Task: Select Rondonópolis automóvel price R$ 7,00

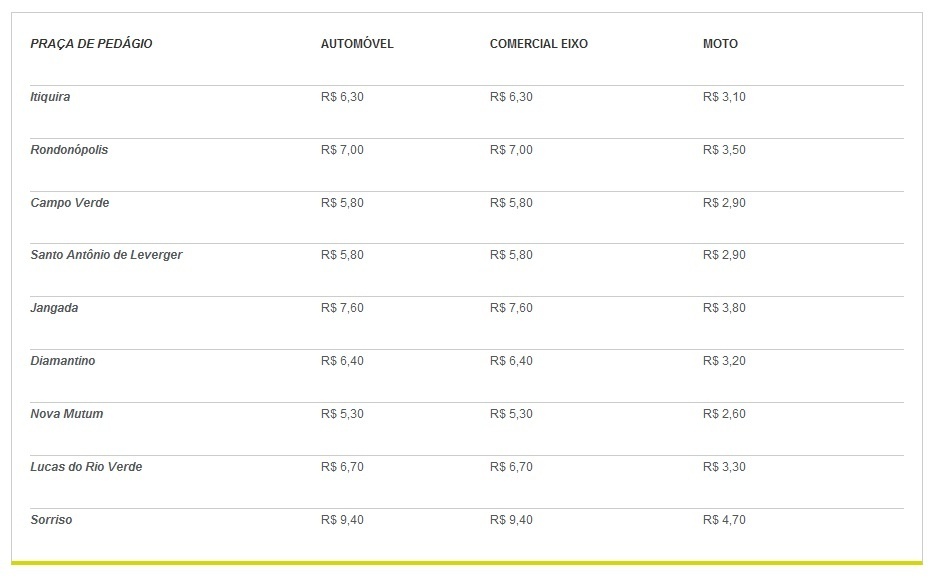Action: [x=342, y=150]
